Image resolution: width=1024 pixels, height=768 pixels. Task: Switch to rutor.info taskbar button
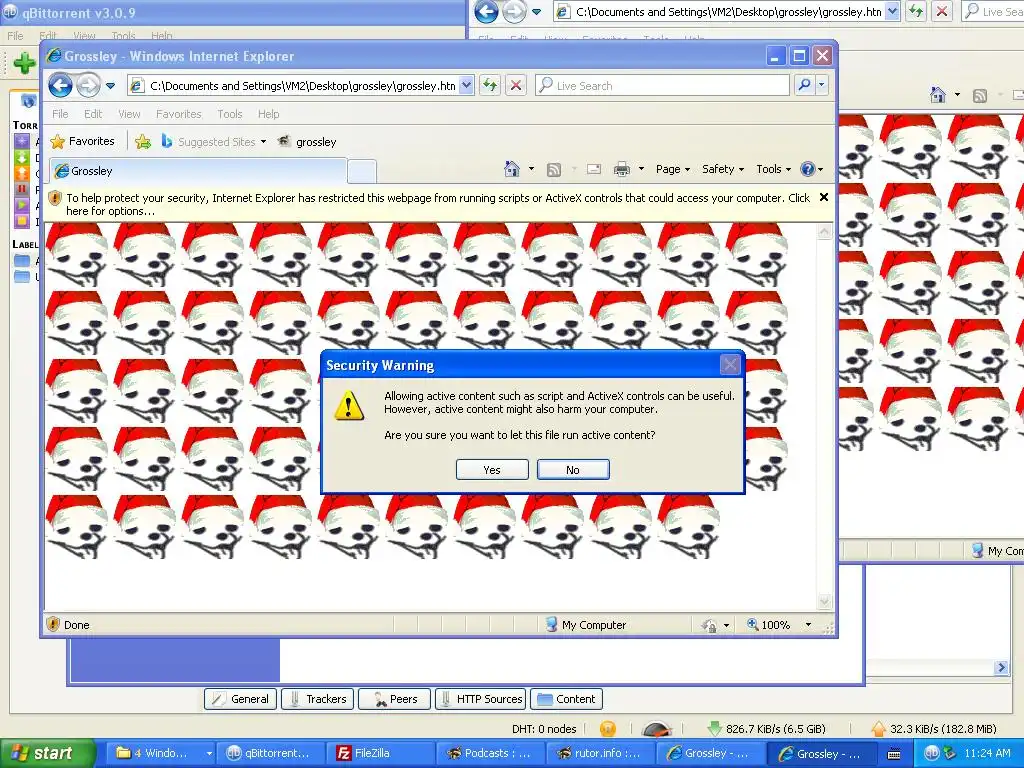click(599, 753)
